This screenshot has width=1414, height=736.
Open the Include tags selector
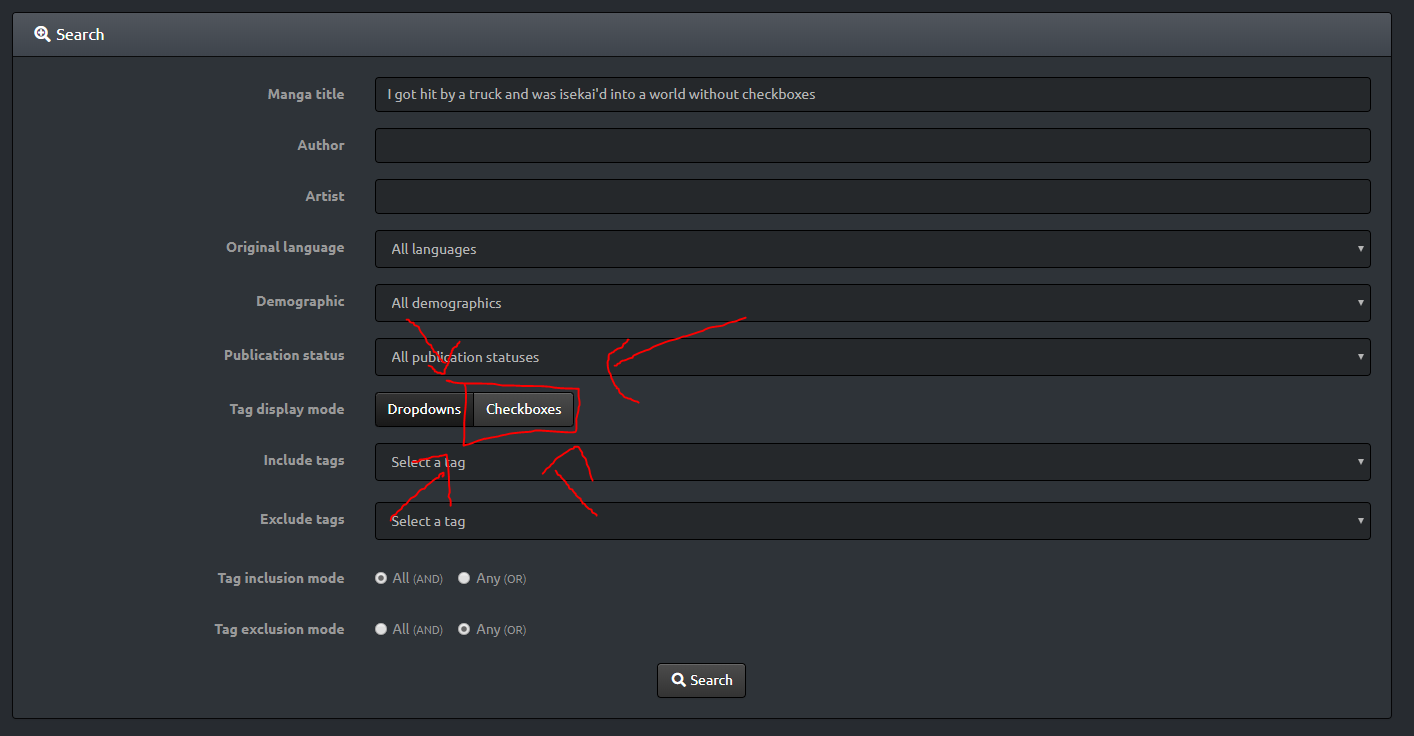tap(872, 462)
